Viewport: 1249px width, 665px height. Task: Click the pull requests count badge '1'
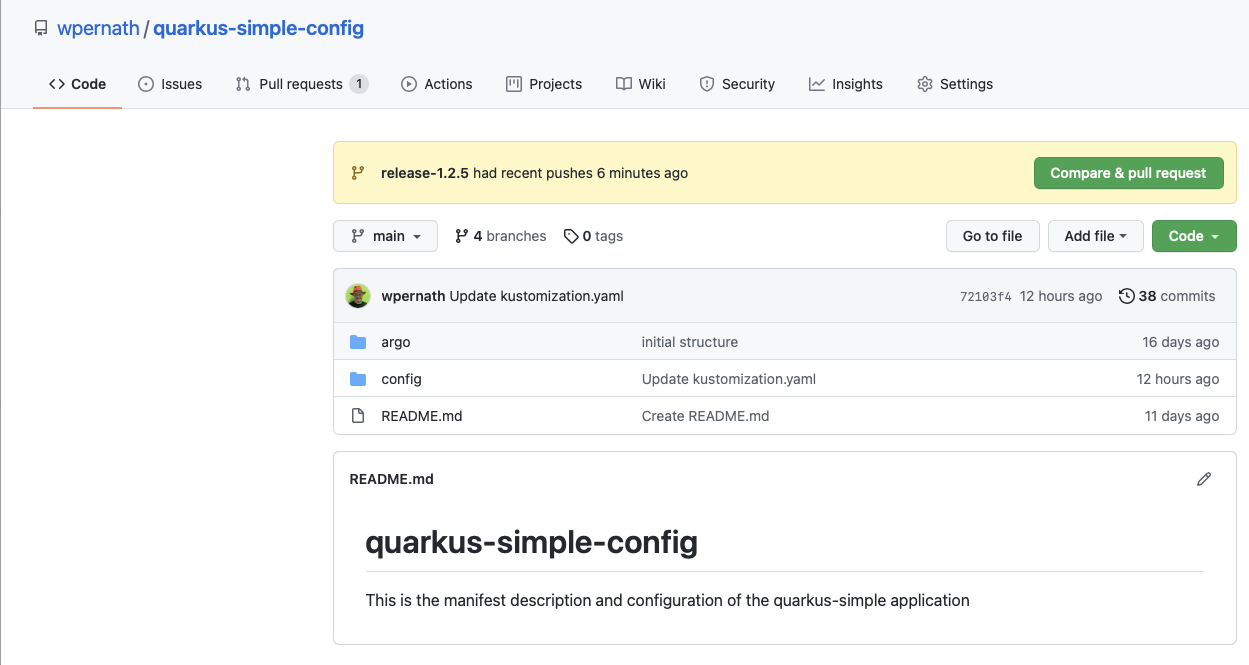[x=358, y=84]
